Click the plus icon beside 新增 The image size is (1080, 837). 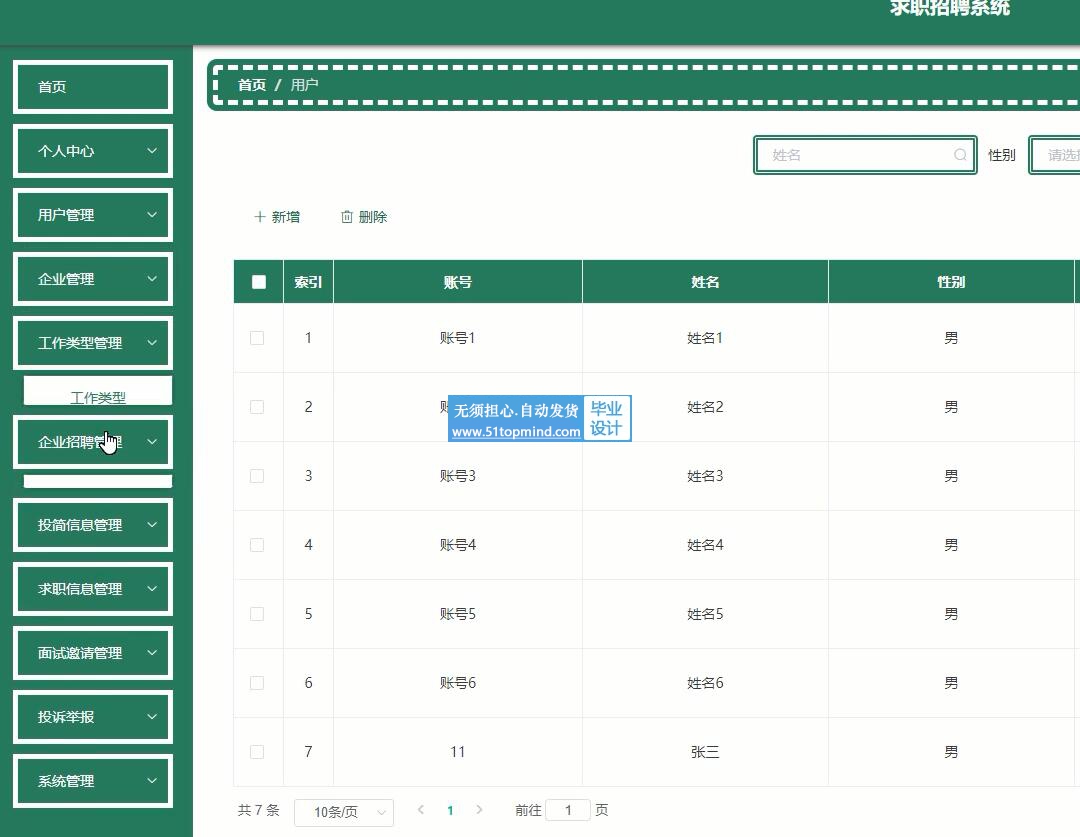click(x=260, y=217)
